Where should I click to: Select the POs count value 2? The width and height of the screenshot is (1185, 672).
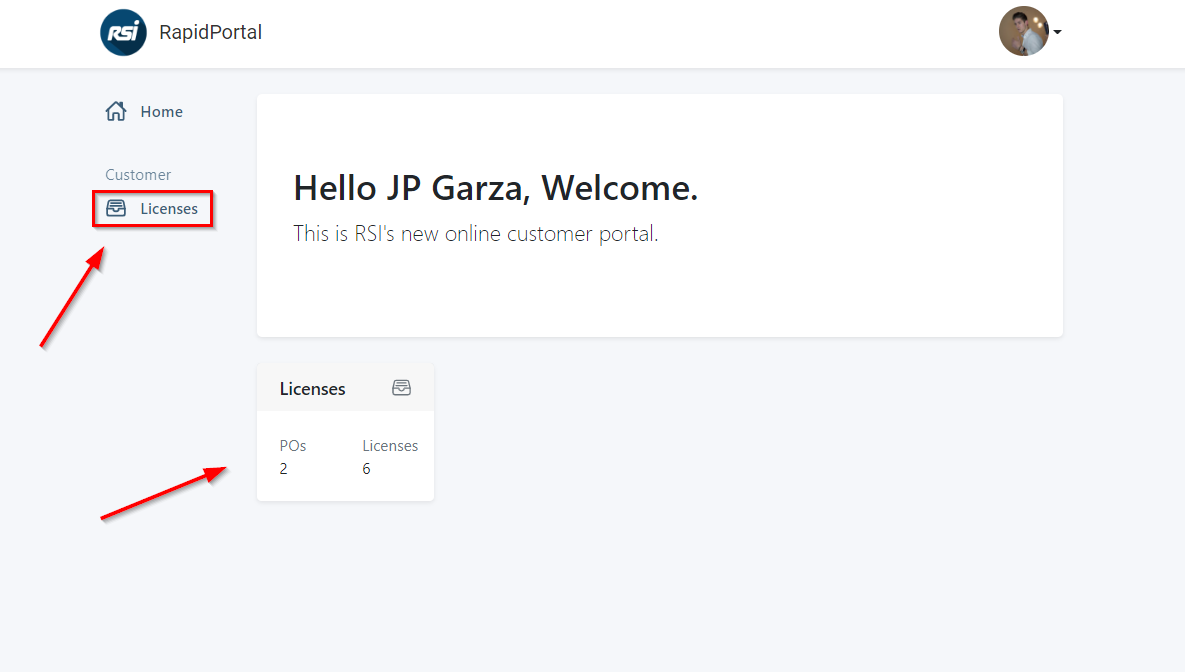click(x=284, y=469)
